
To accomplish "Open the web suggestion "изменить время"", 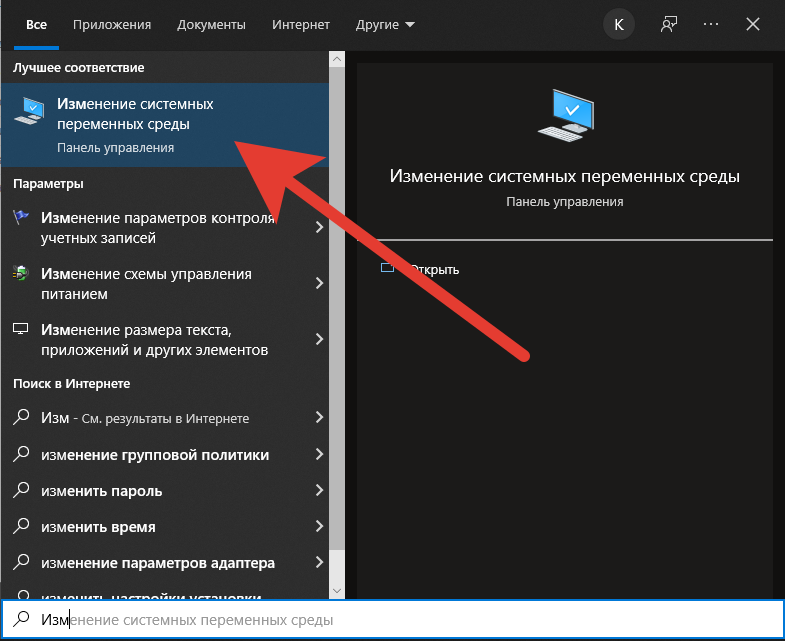I will pos(98,527).
